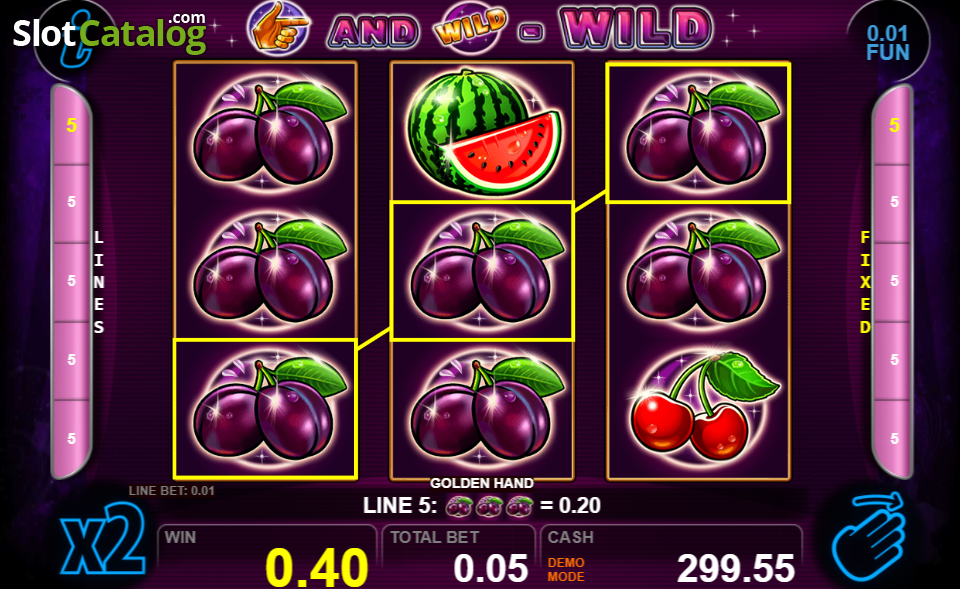Select the top 5 on the right fixed bar
960x589 pixels.
pos(894,126)
